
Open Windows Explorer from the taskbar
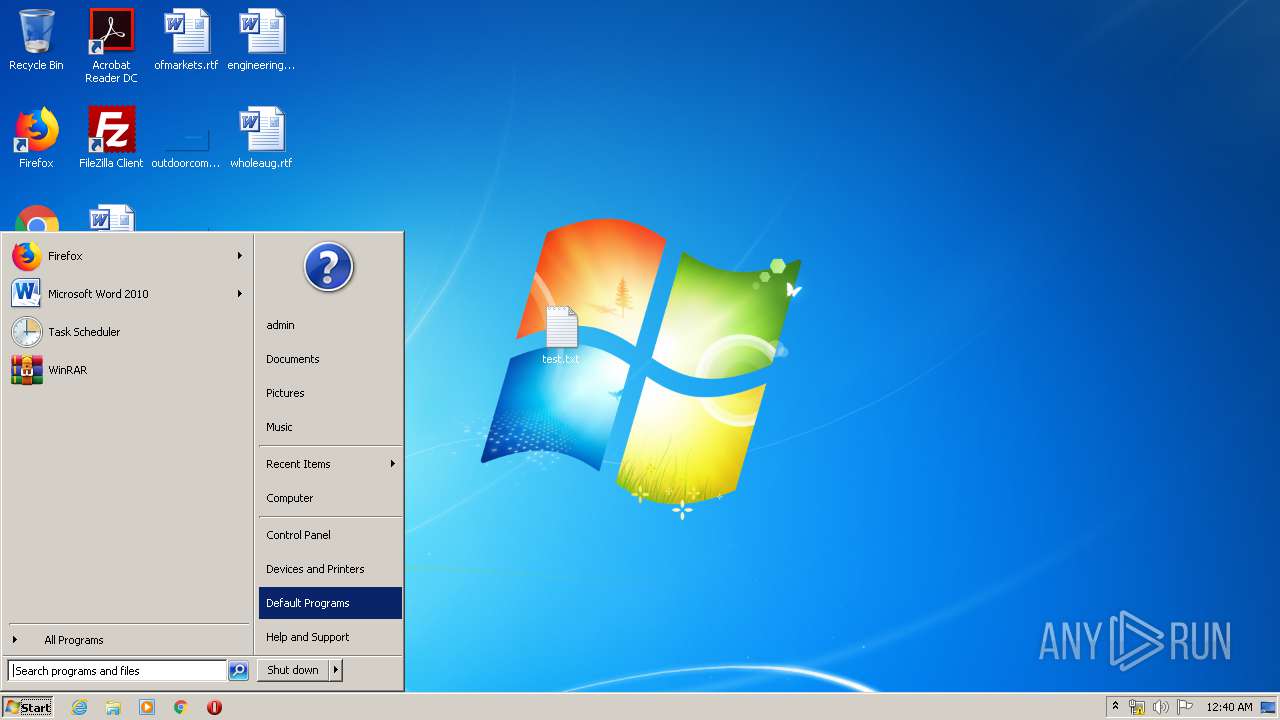point(113,707)
